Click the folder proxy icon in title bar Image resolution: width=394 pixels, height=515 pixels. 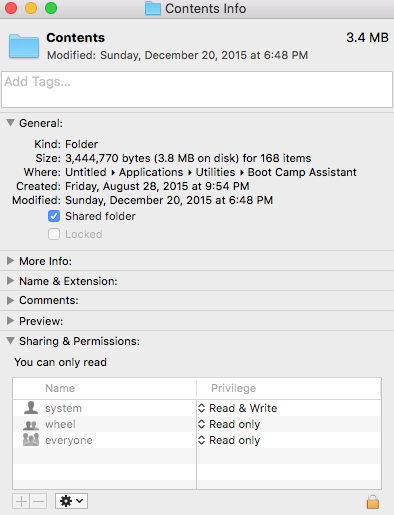(153, 8)
